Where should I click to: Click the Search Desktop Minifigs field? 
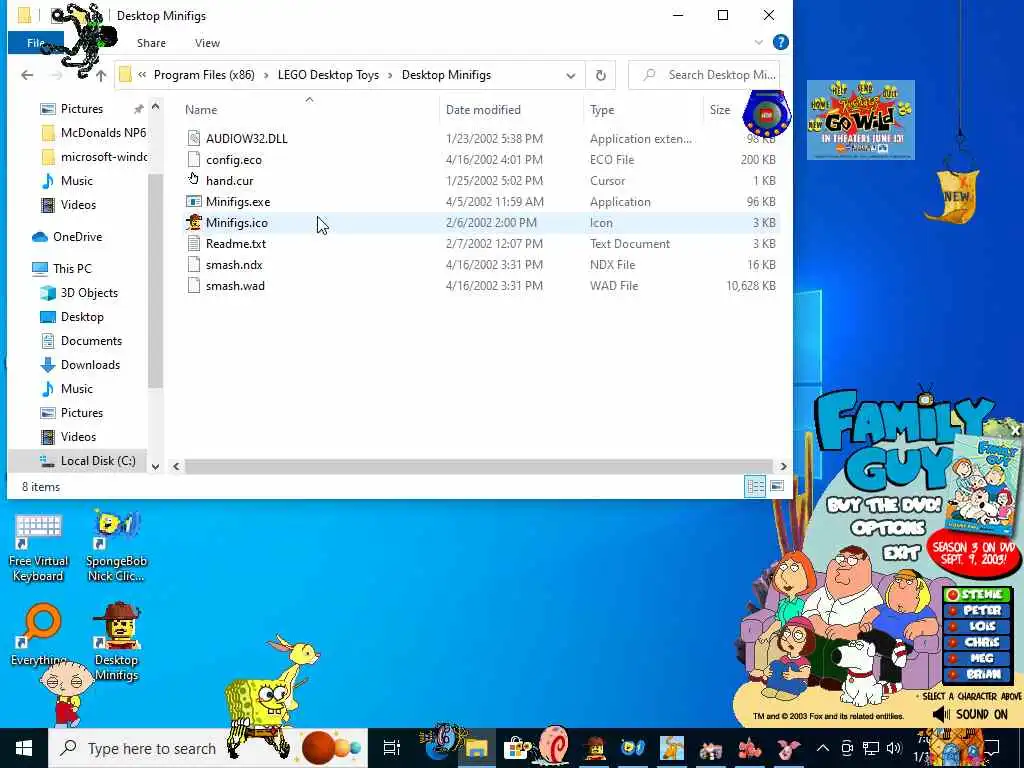click(704, 75)
